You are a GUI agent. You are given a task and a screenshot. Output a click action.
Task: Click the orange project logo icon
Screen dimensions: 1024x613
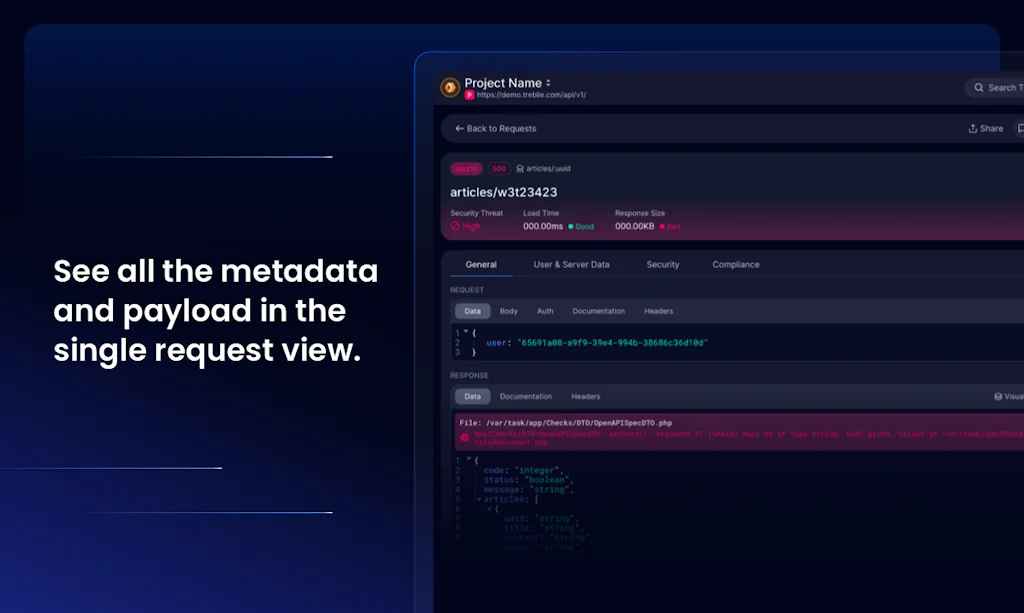[450, 87]
